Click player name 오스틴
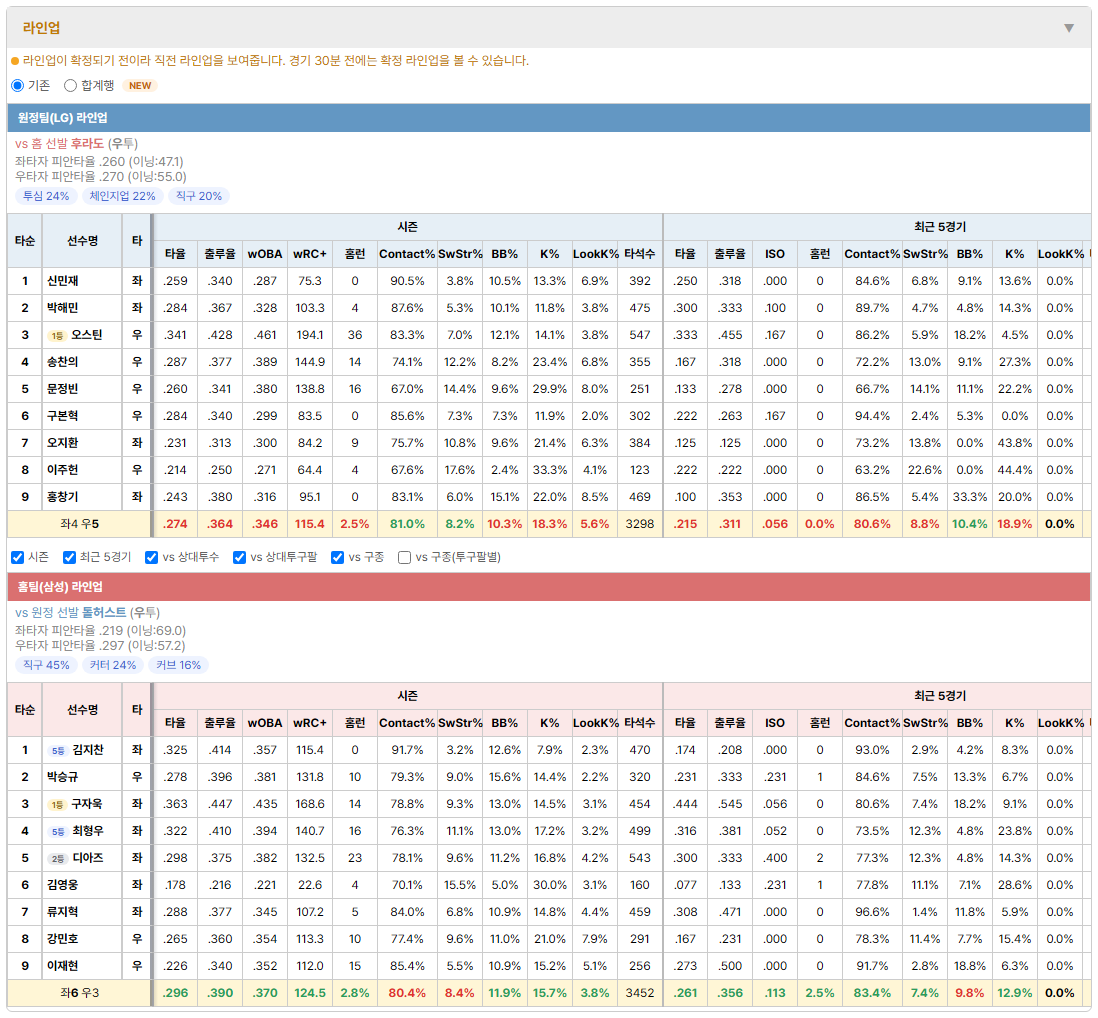 tap(87, 335)
